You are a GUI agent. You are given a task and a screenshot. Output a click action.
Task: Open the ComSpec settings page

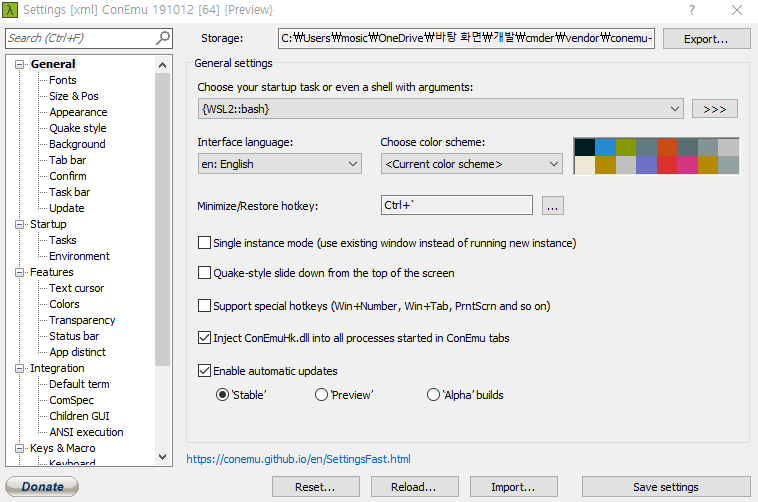[72, 400]
